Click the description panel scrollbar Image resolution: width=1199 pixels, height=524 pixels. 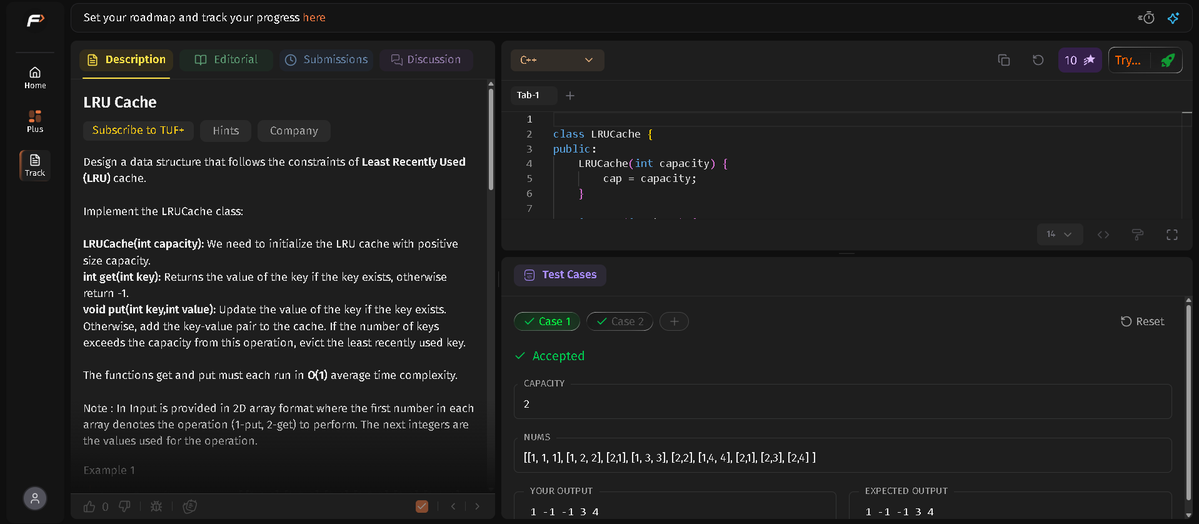click(490, 138)
